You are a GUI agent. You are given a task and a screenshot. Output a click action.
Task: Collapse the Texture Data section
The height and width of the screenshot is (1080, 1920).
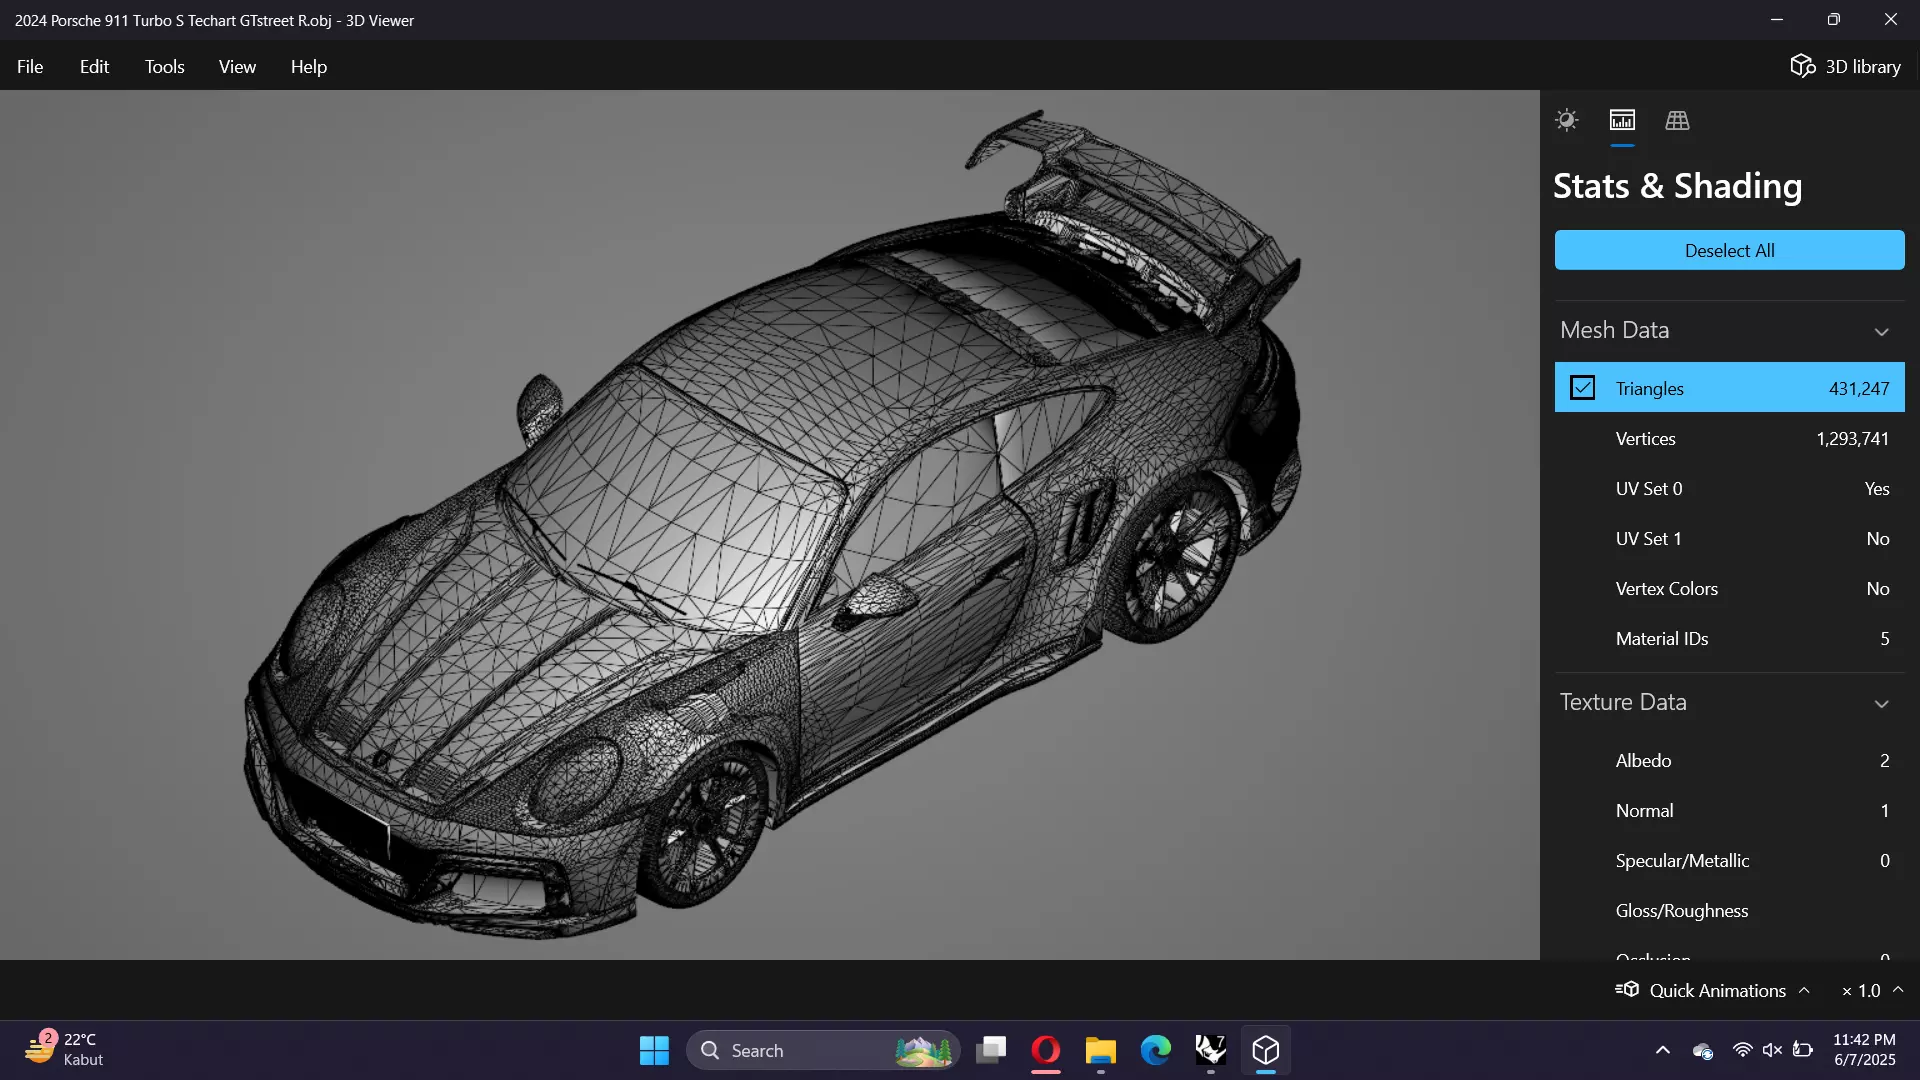pos(1881,703)
